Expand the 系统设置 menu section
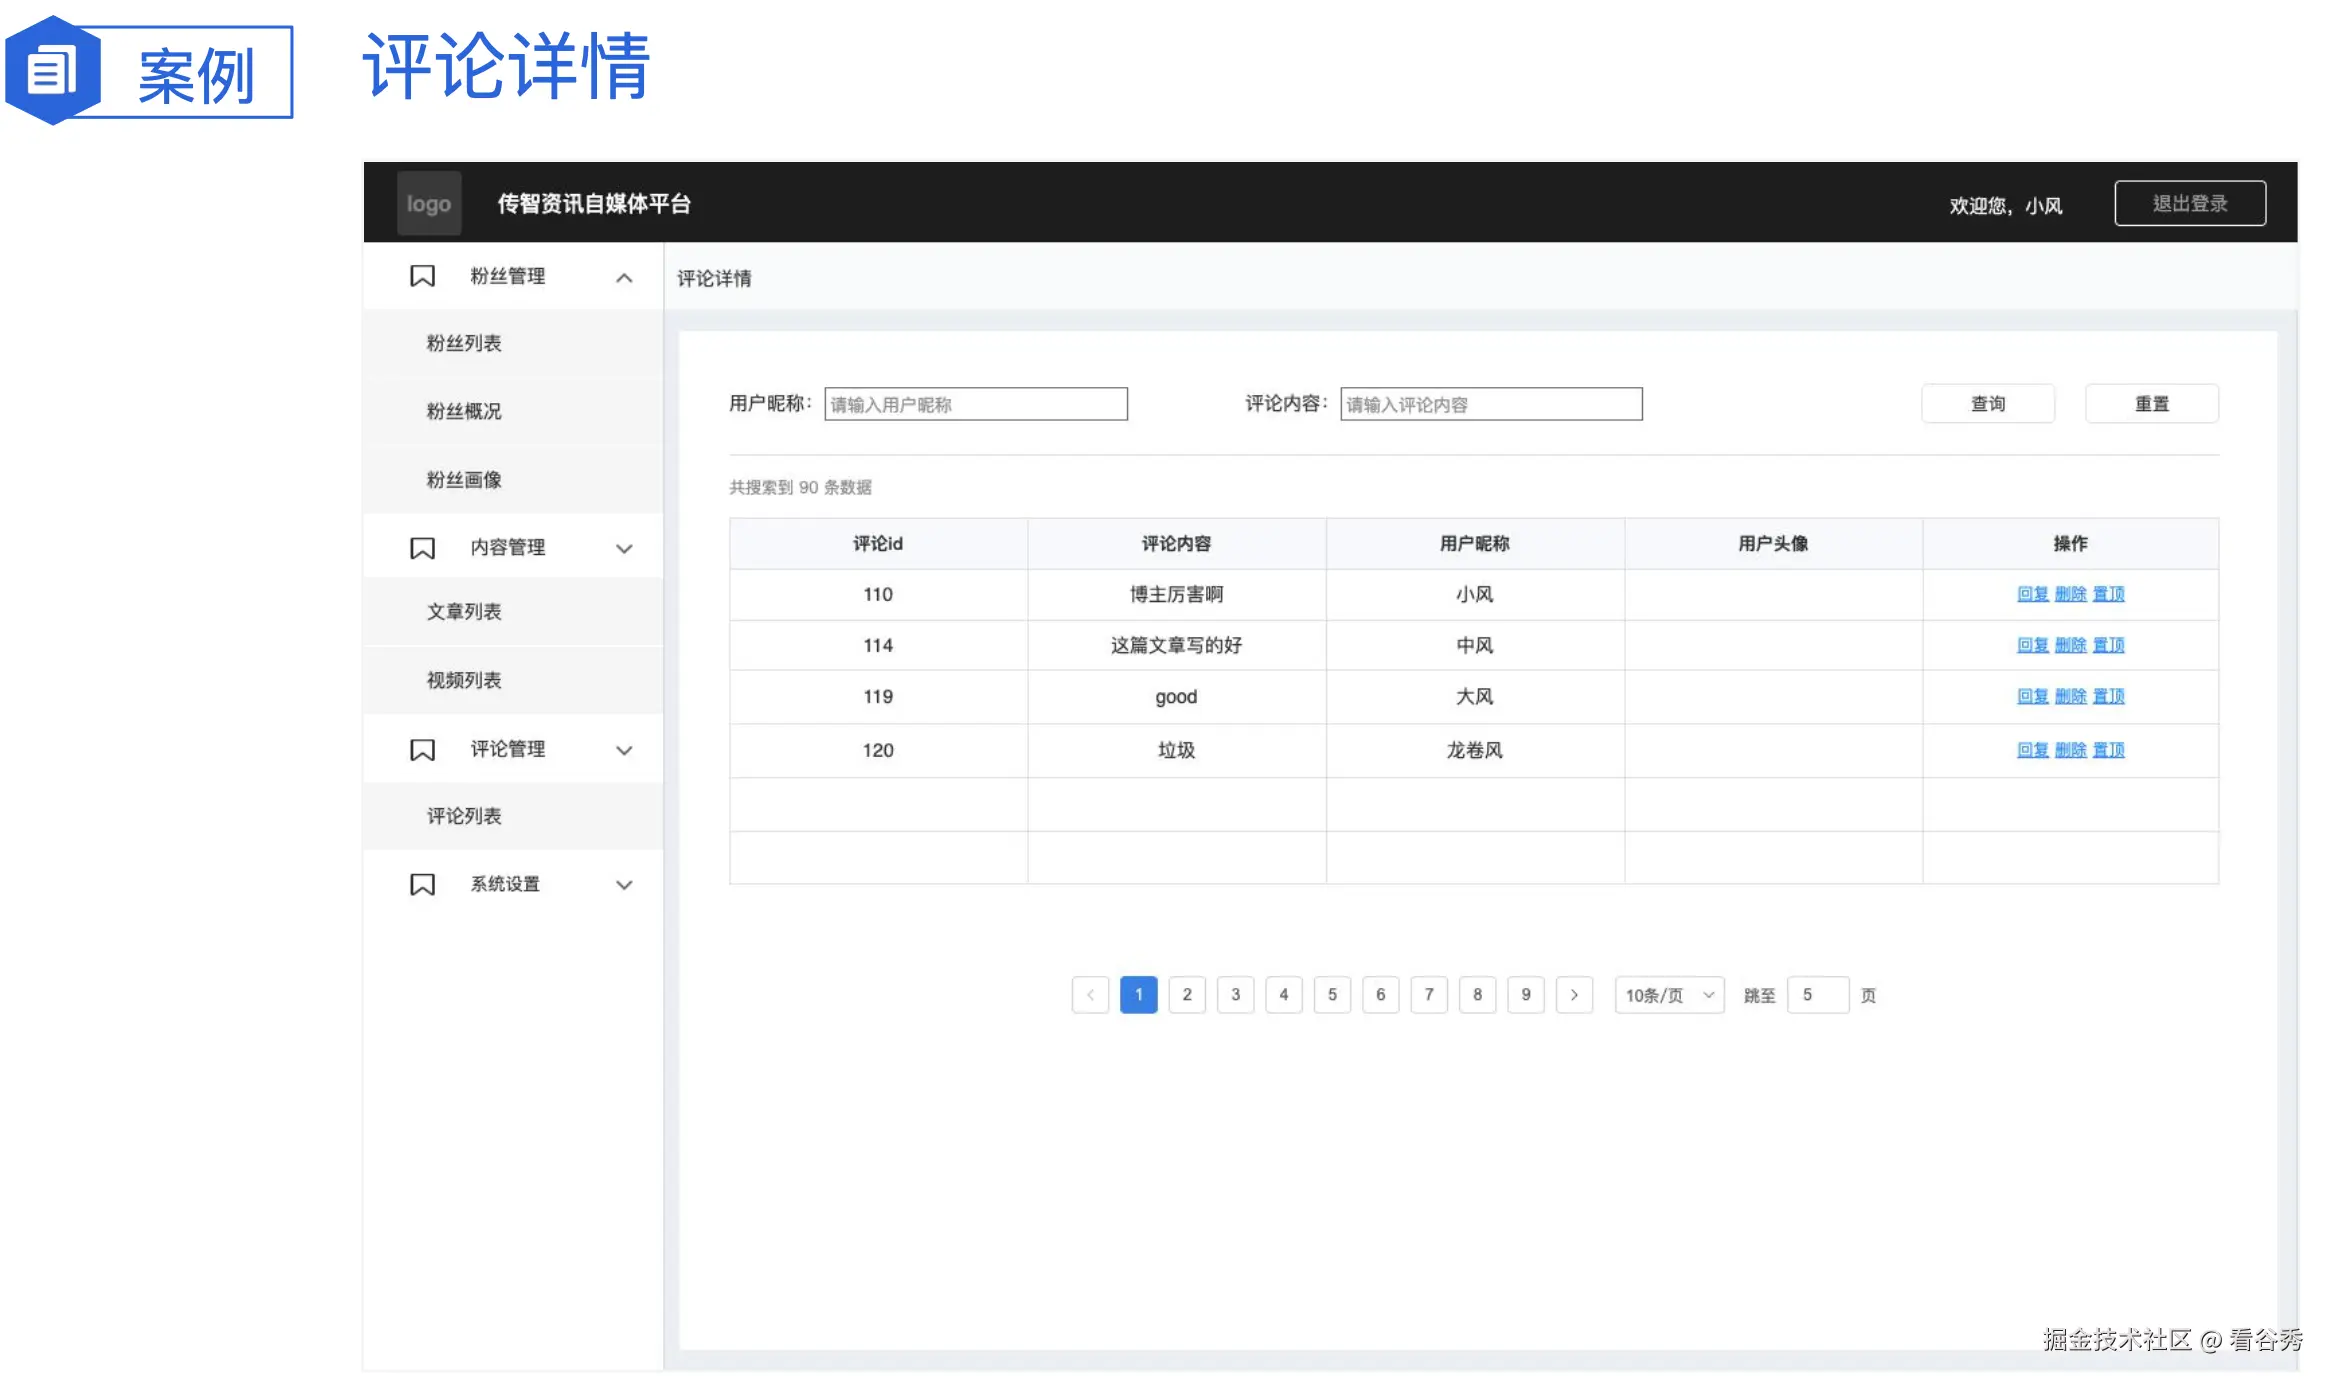This screenshot has height=1388, width=2338. (624, 884)
